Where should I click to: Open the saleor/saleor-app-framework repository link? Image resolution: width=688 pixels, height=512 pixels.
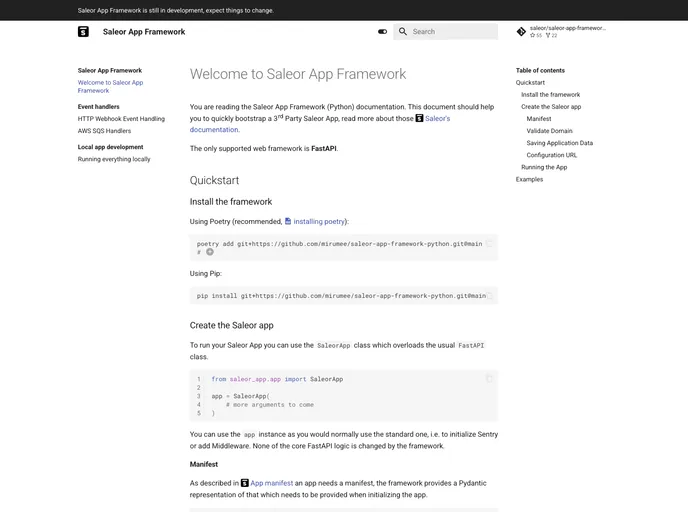coord(561,32)
